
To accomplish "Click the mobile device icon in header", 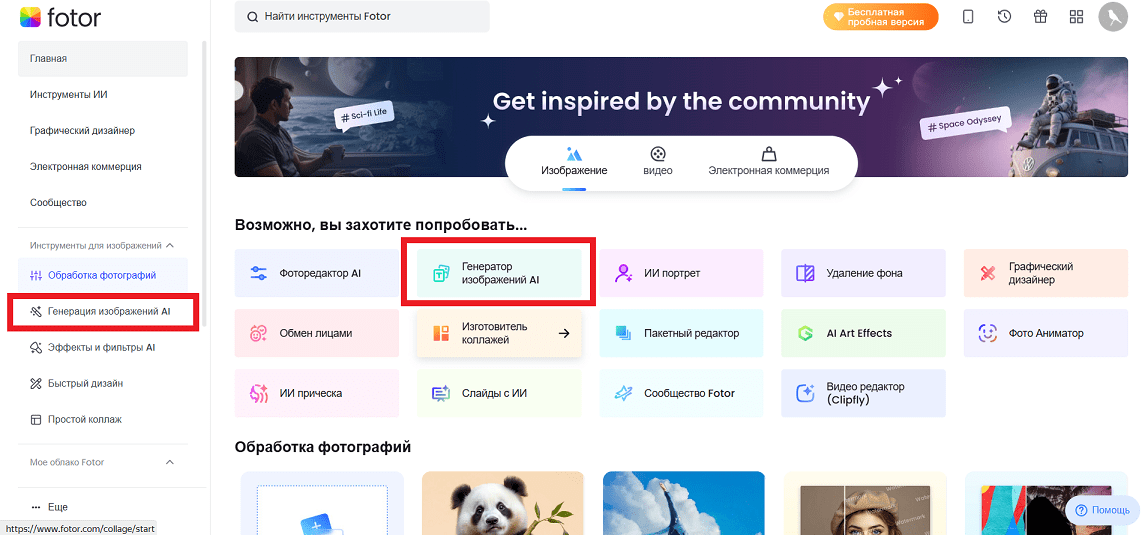I will [968, 17].
